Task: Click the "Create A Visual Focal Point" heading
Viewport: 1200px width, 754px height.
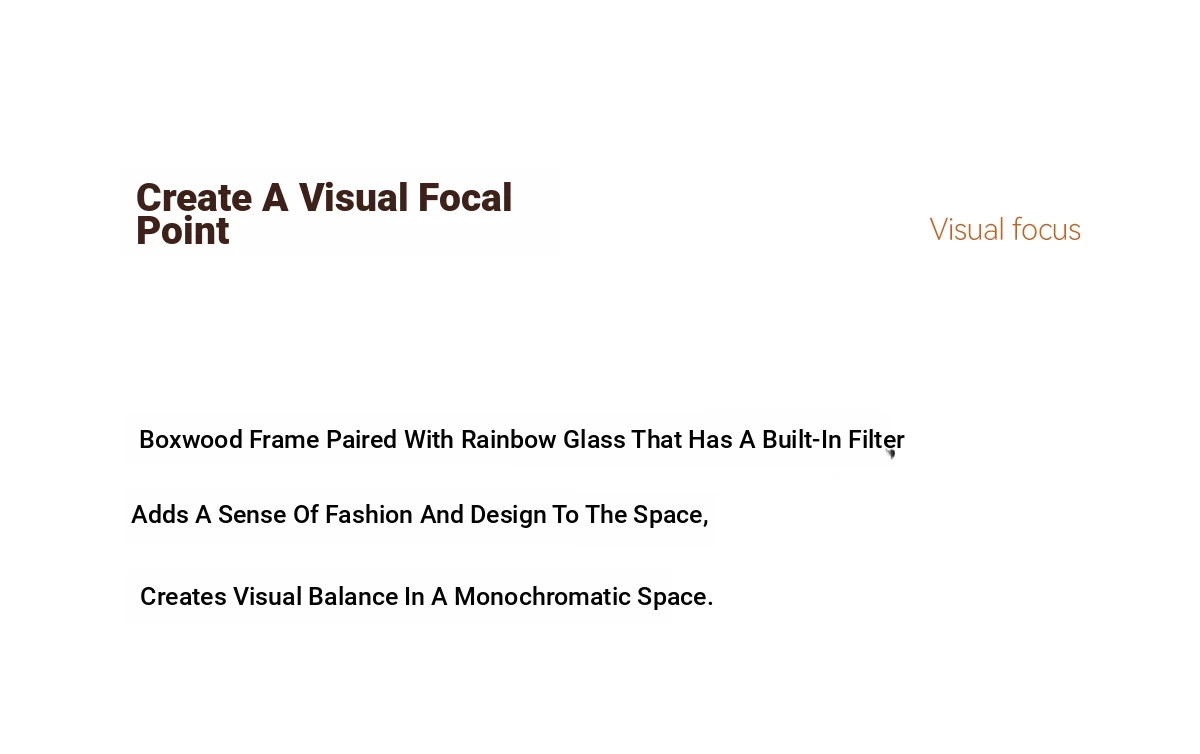Action: (x=324, y=214)
